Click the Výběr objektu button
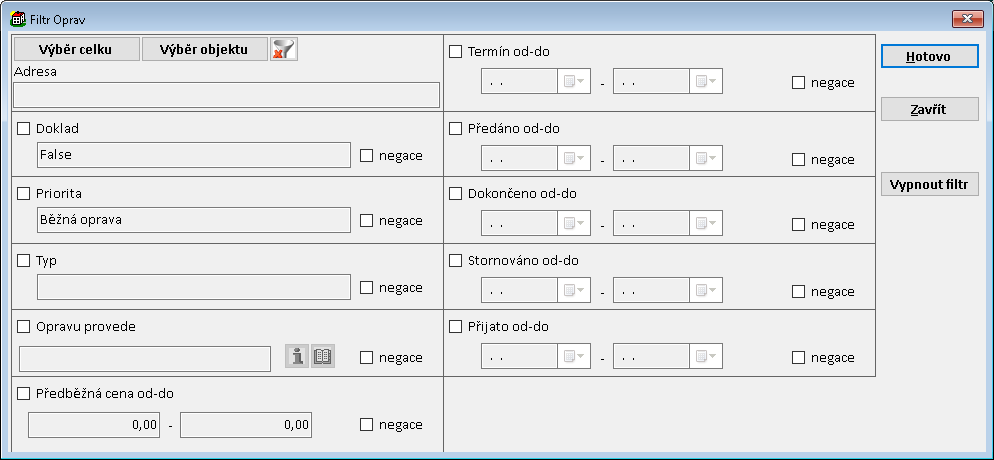 coord(204,49)
